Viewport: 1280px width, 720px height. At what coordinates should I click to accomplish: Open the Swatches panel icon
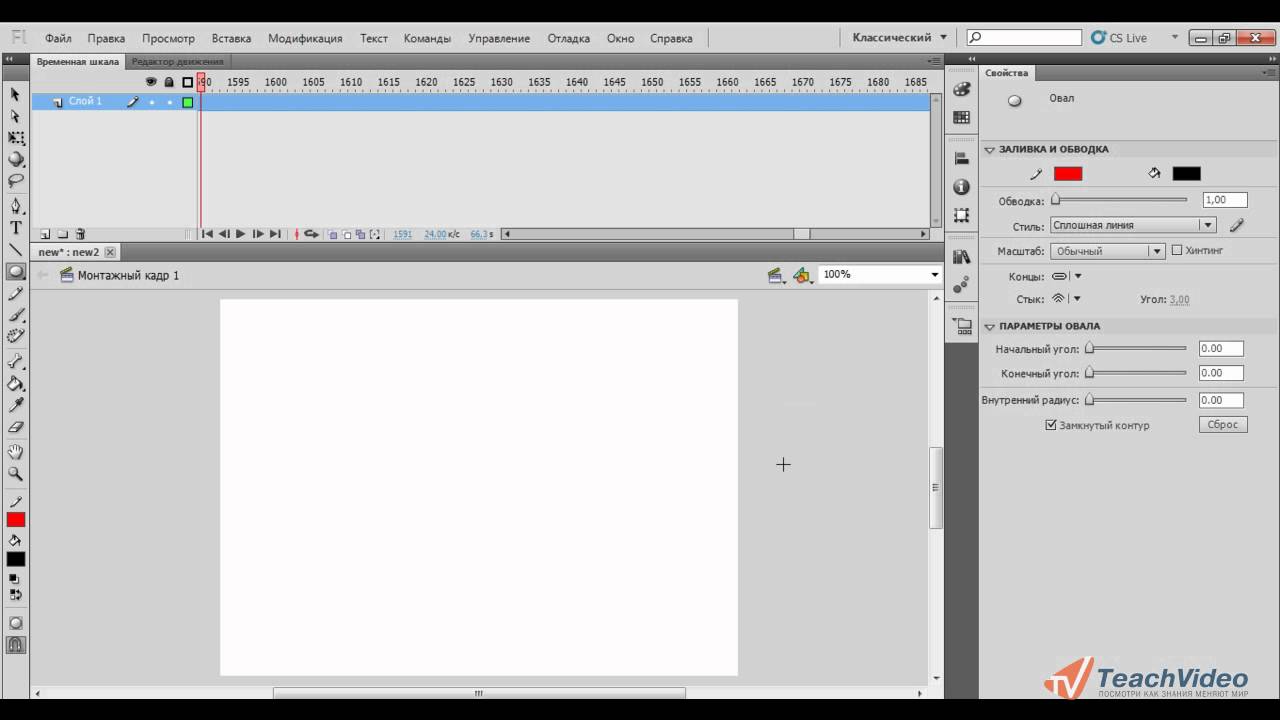[961, 117]
